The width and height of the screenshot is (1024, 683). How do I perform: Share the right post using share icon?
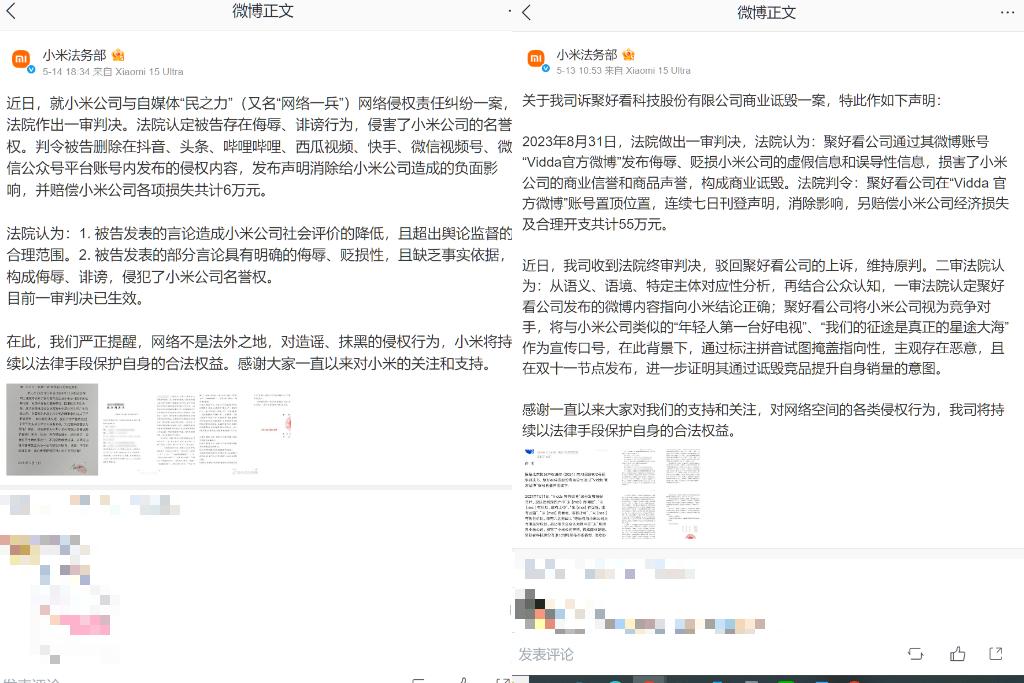point(996,653)
